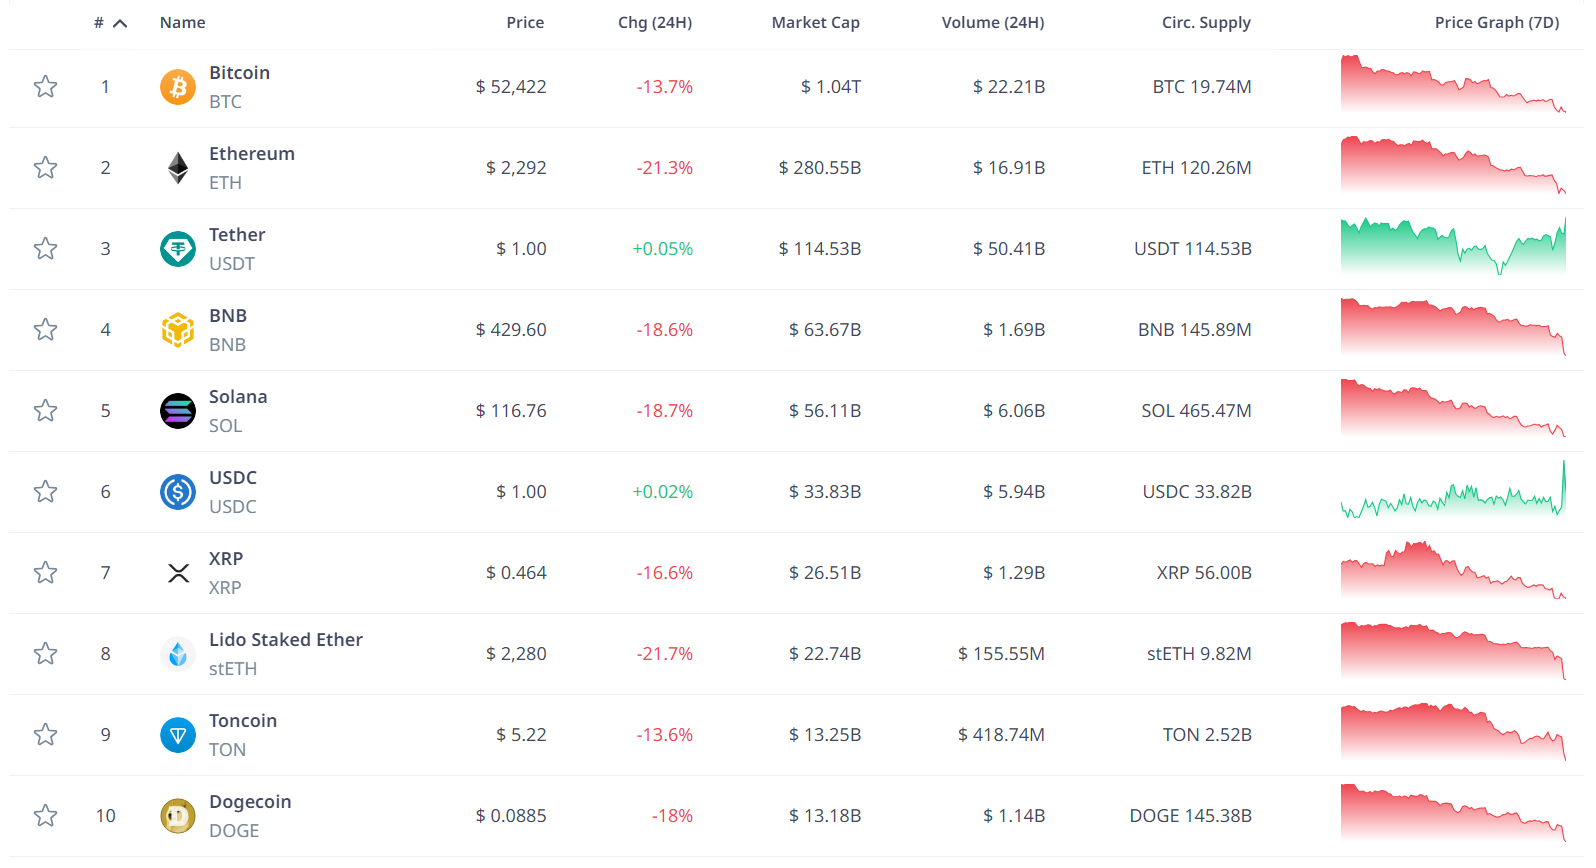Click Bitcoin's 7-day price graph
The image size is (1596, 868).
[x=1453, y=87]
